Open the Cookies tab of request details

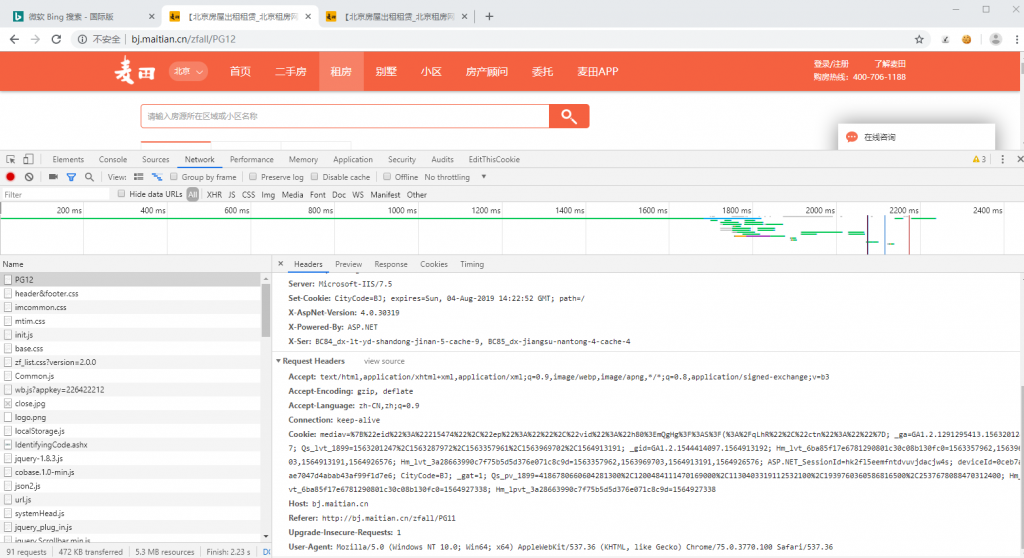[x=433, y=264]
